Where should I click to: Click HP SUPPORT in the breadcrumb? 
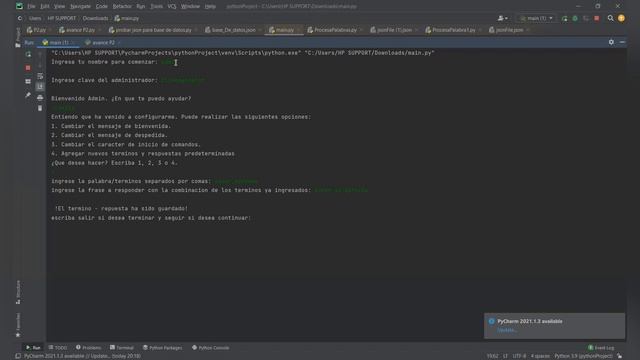pos(62,18)
